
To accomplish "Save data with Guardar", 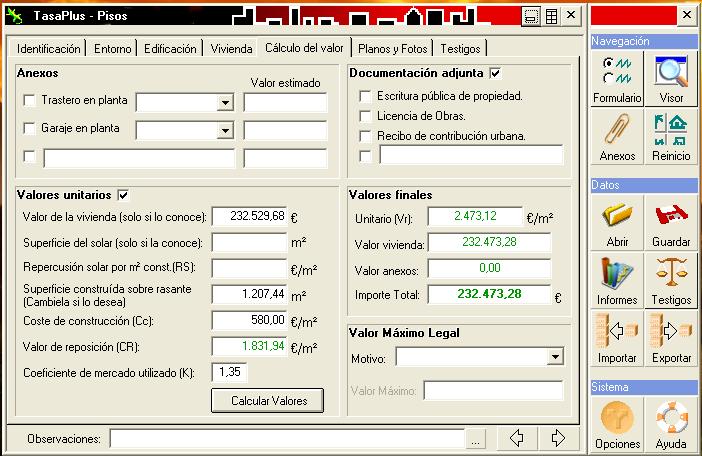I will 671,222.
